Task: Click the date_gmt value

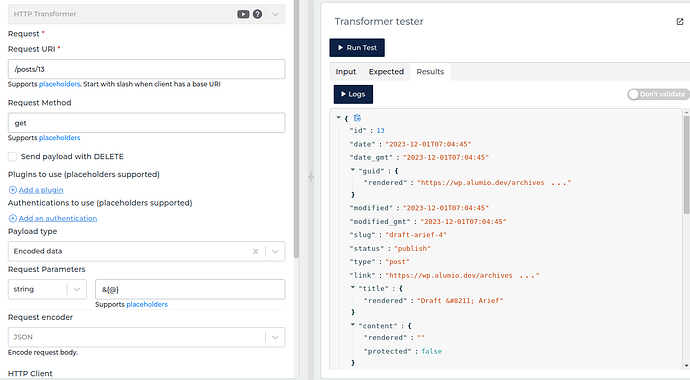Action: pos(445,157)
